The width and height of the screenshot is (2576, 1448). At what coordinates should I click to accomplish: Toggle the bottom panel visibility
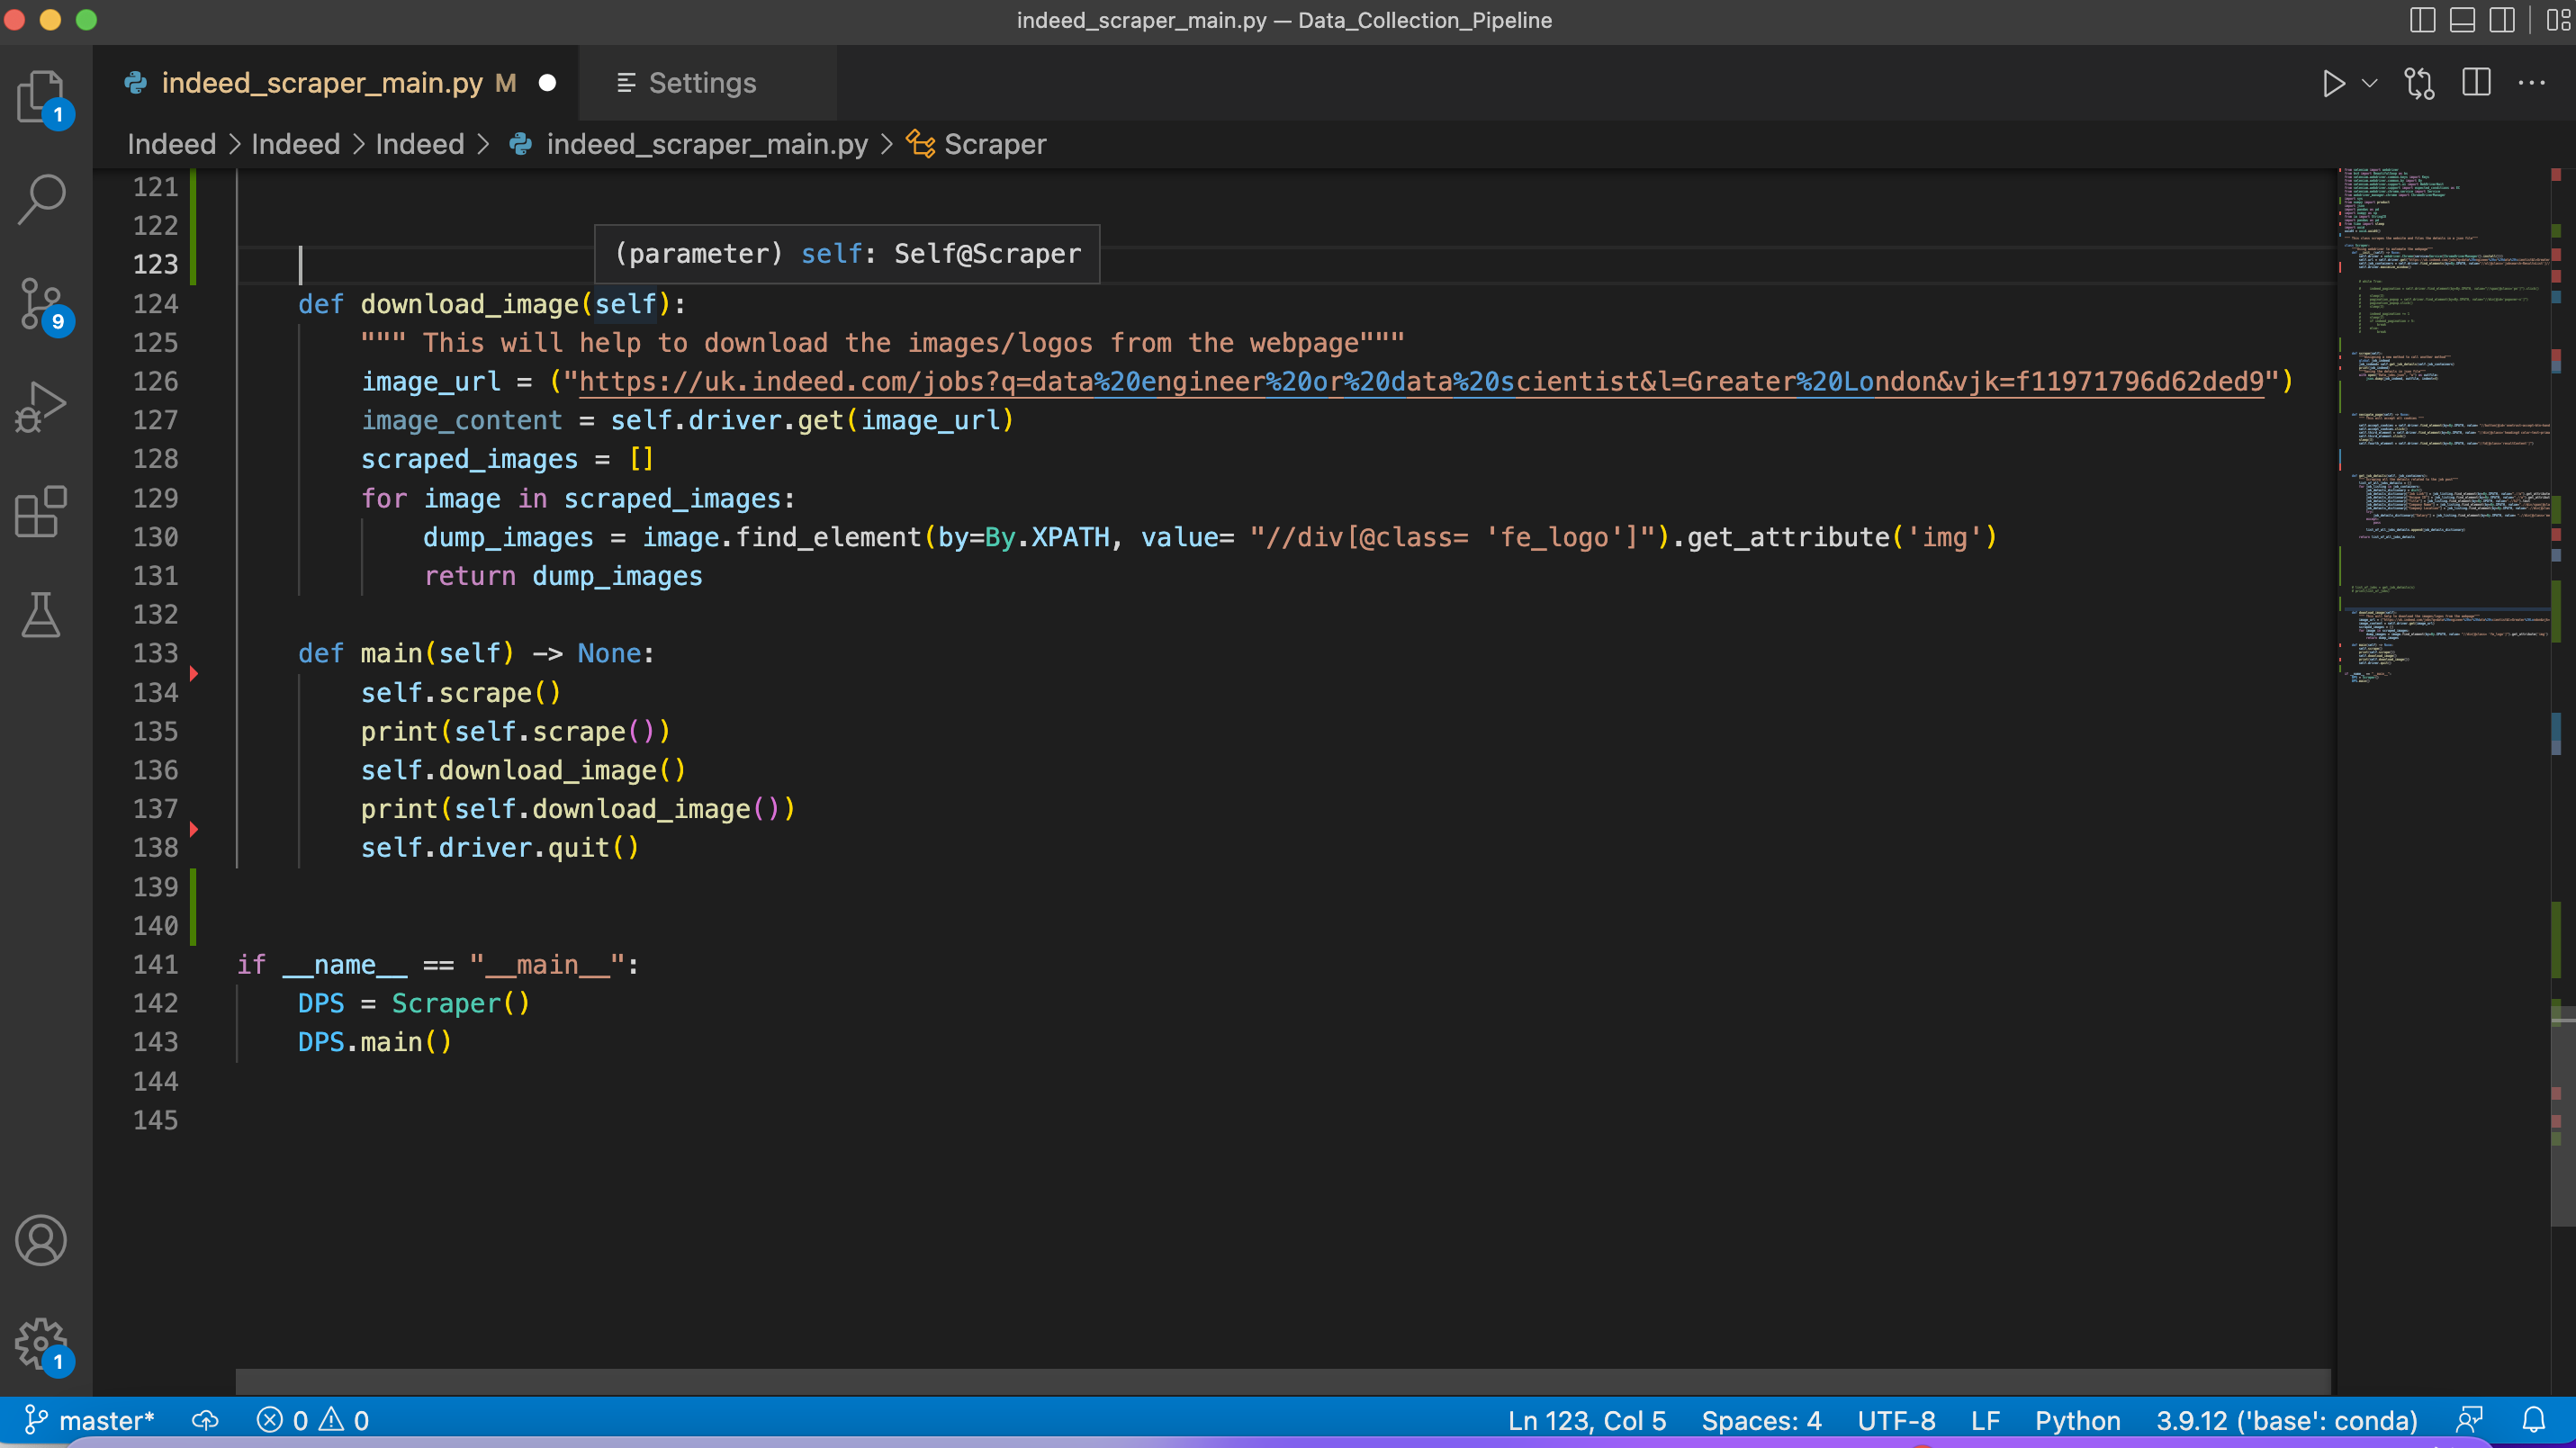pyautogui.click(x=2461, y=19)
